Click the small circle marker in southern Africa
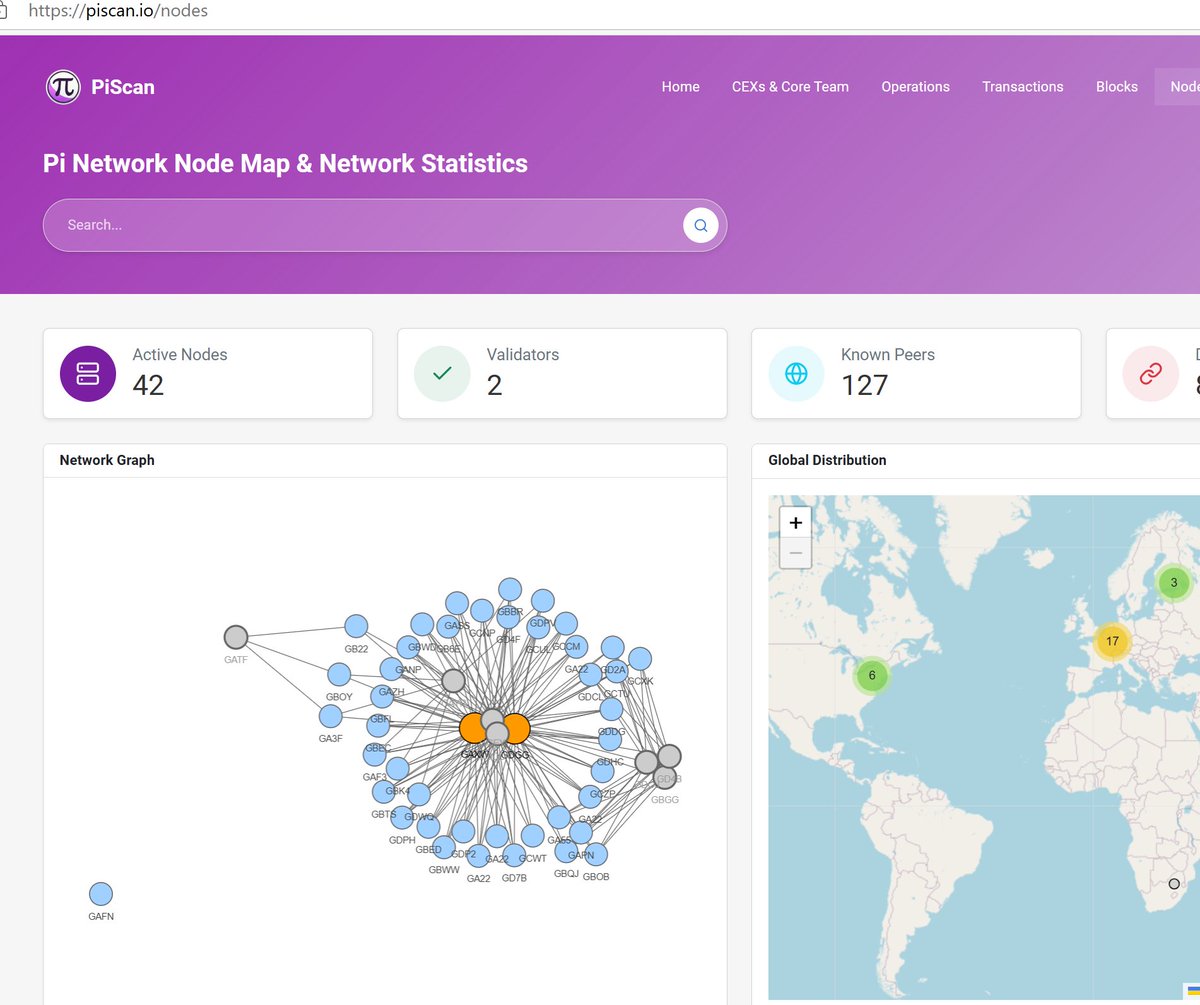 pos(1174,884)
